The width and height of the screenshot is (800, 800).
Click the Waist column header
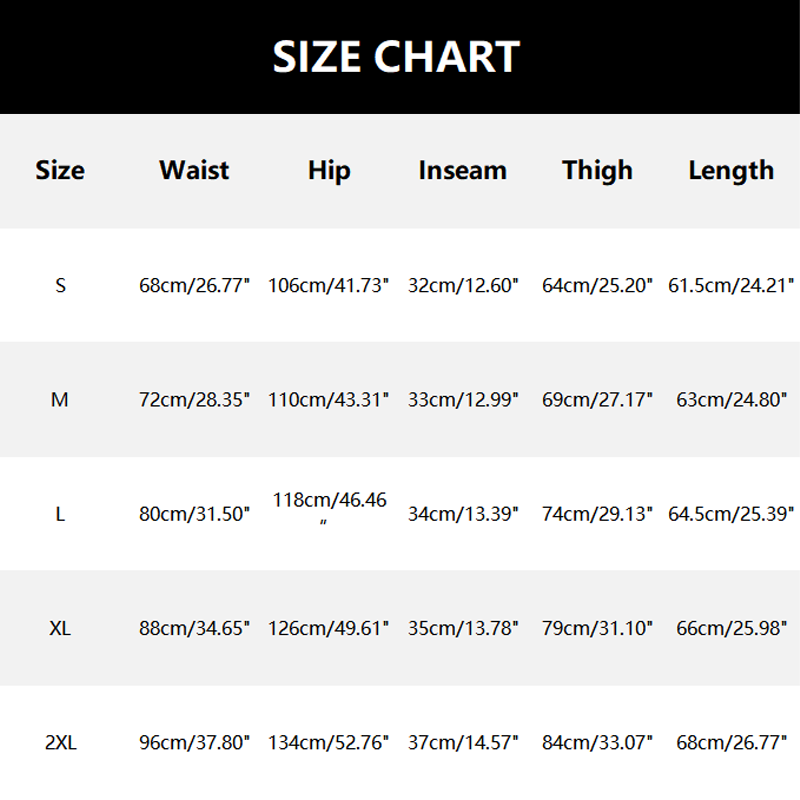(x=194, y=170)
